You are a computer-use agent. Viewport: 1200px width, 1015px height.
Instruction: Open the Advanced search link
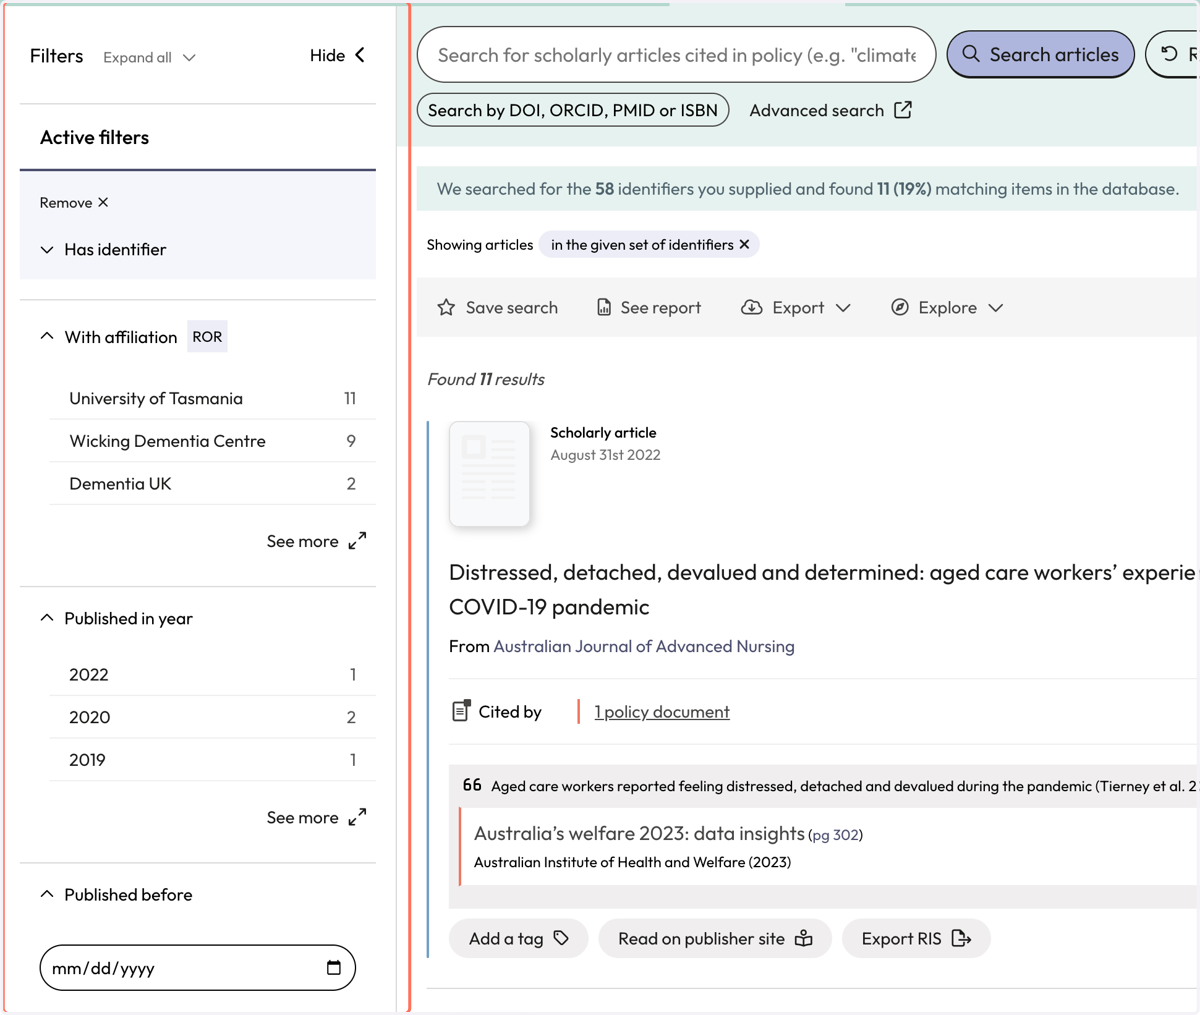(x=830, y=110)
